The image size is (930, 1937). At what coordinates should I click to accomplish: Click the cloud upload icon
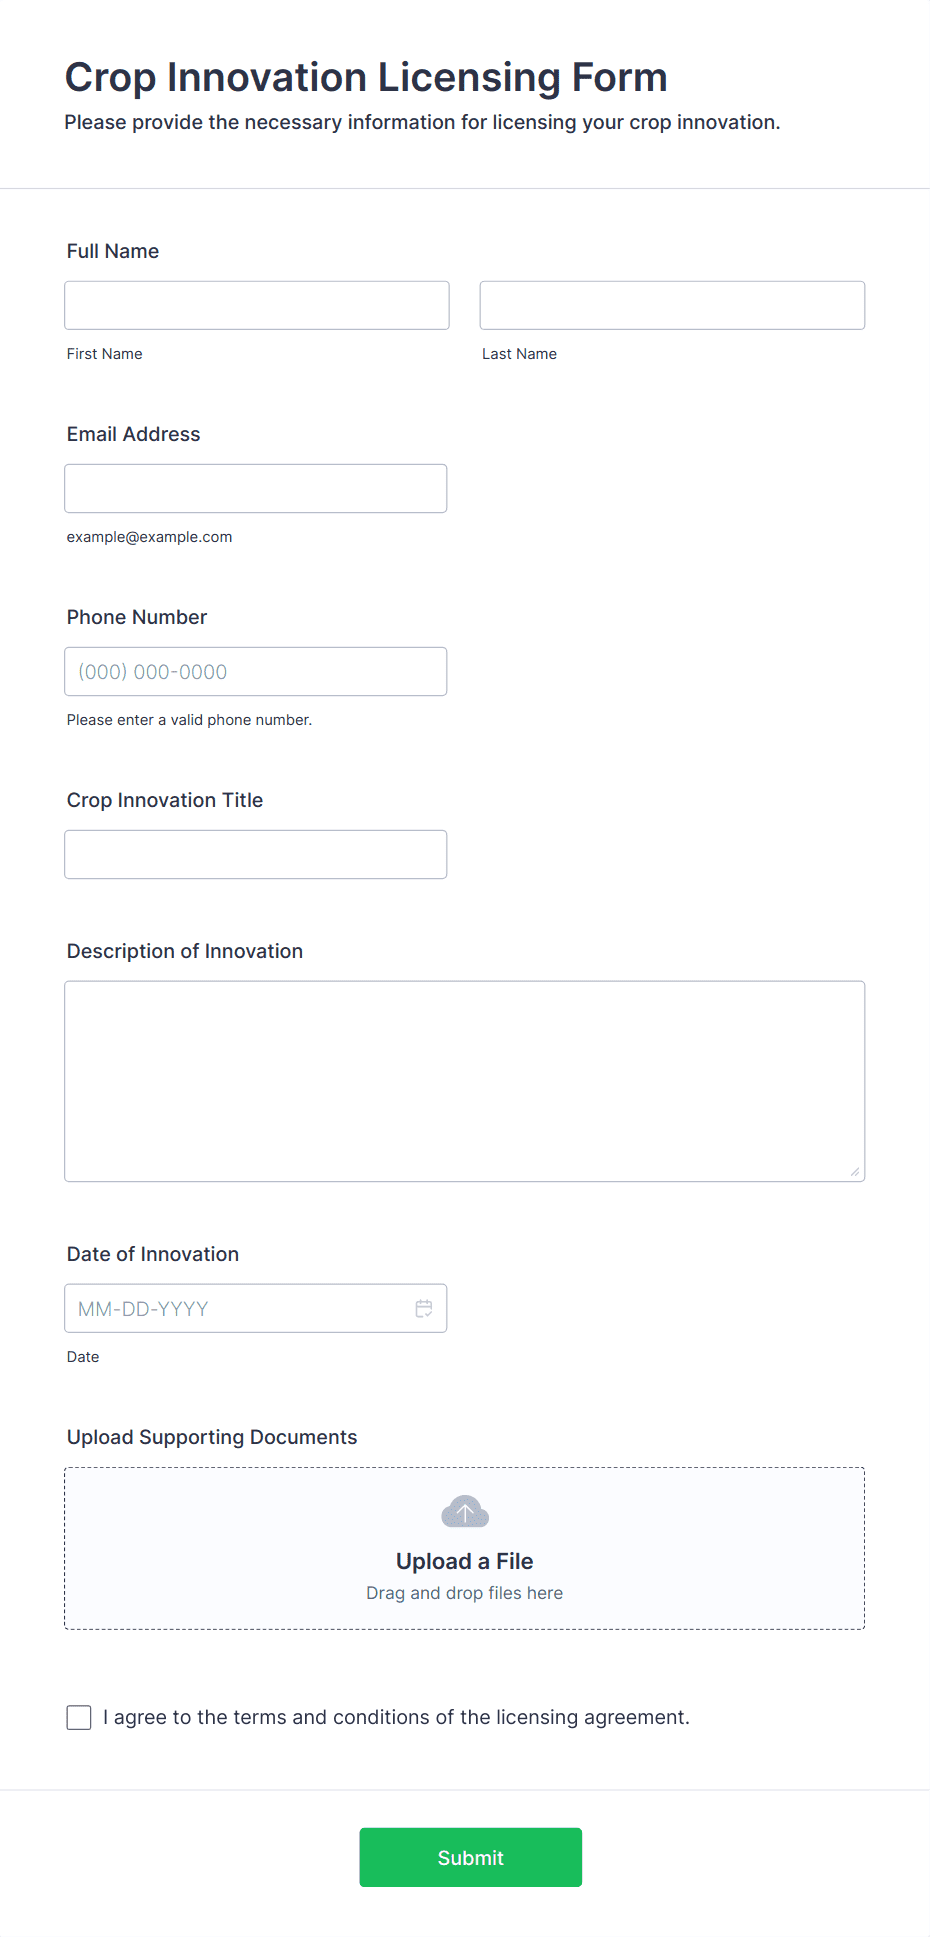click(x=465, y=1512)
